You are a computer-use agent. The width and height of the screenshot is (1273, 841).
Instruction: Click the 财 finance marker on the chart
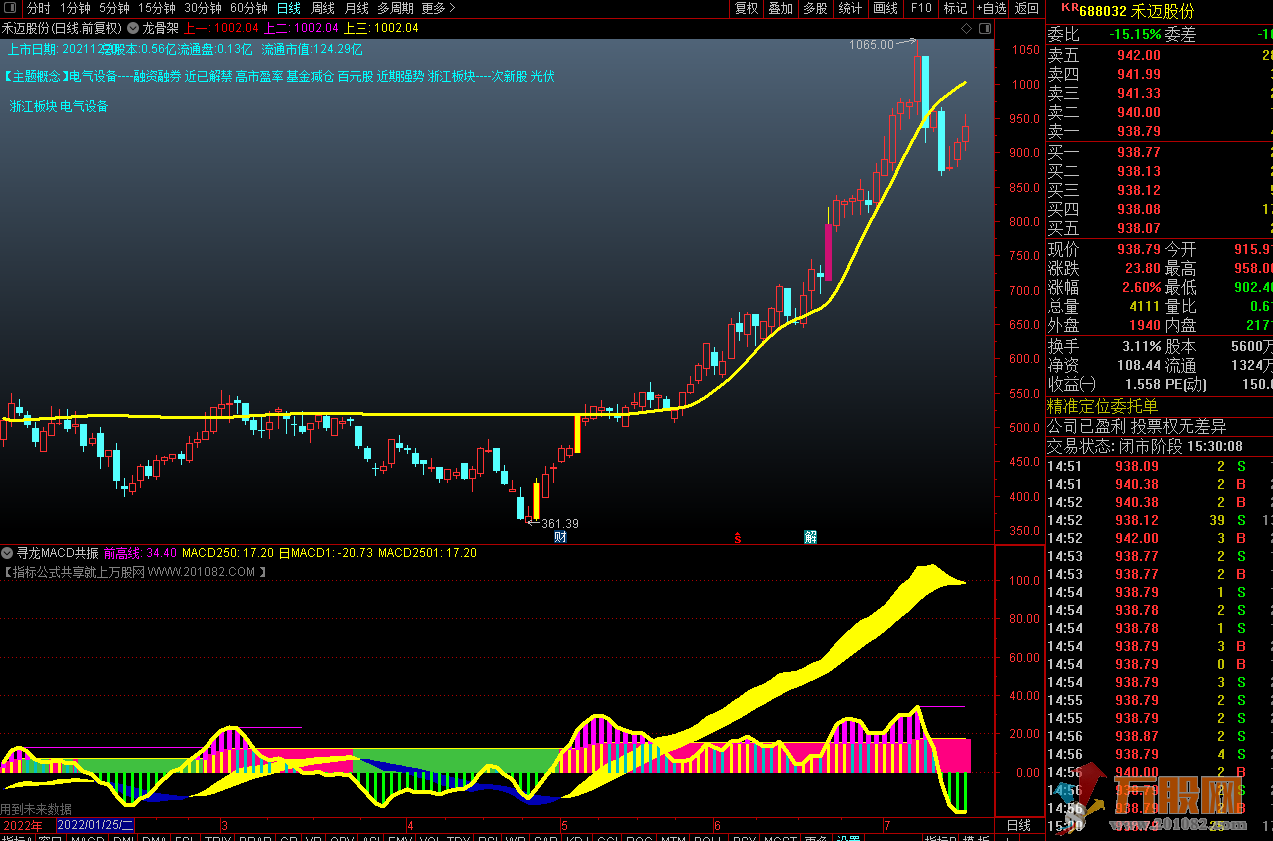[559, 537]
